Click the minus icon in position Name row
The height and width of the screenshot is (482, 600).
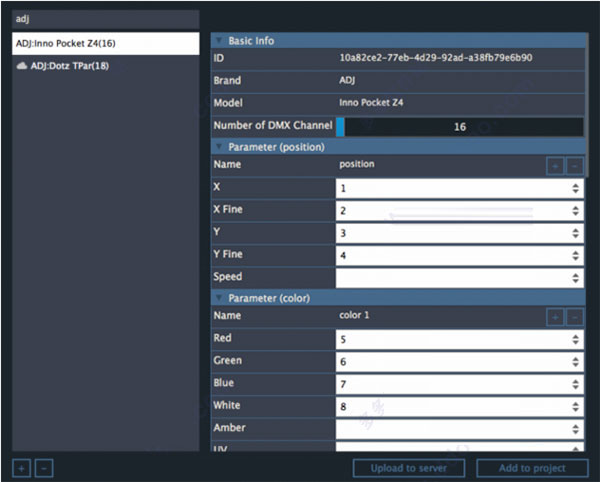point(574,166)
